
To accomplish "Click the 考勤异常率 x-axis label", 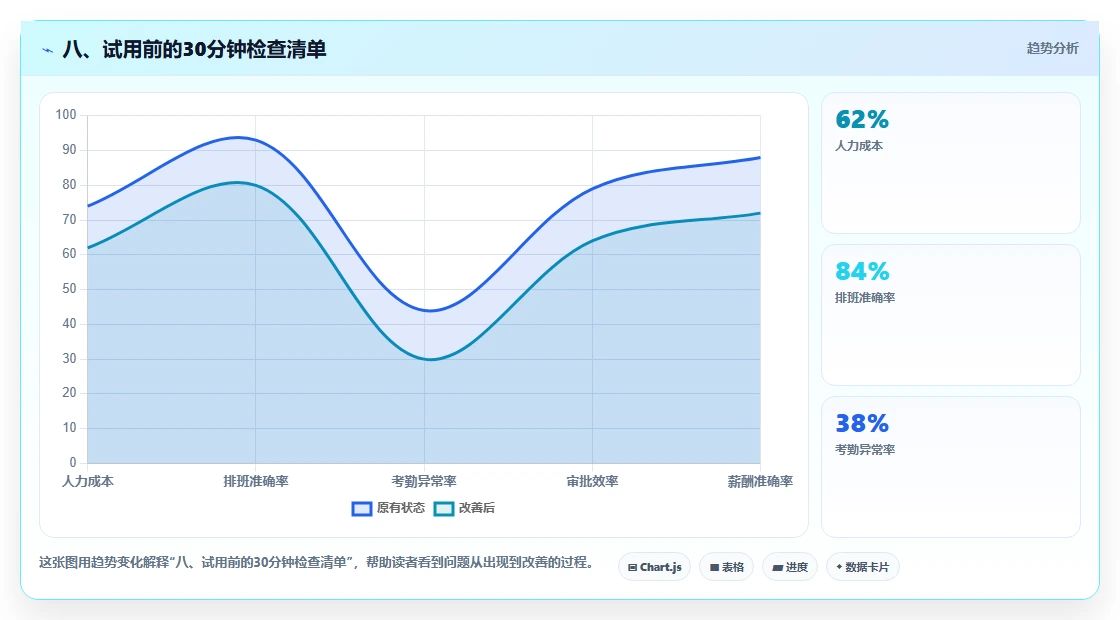I will click(x=424, y=481).
